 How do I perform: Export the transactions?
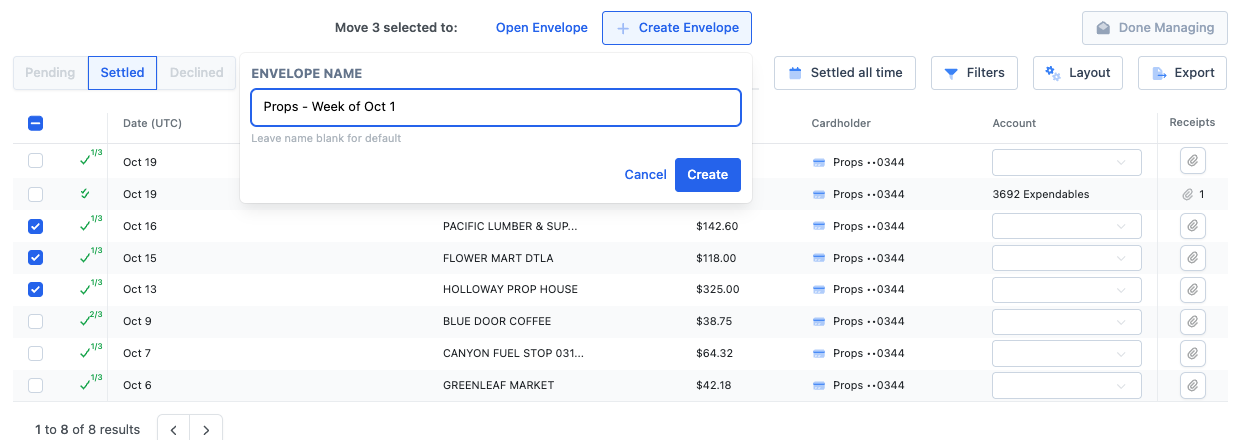(x=1182, y=73)
